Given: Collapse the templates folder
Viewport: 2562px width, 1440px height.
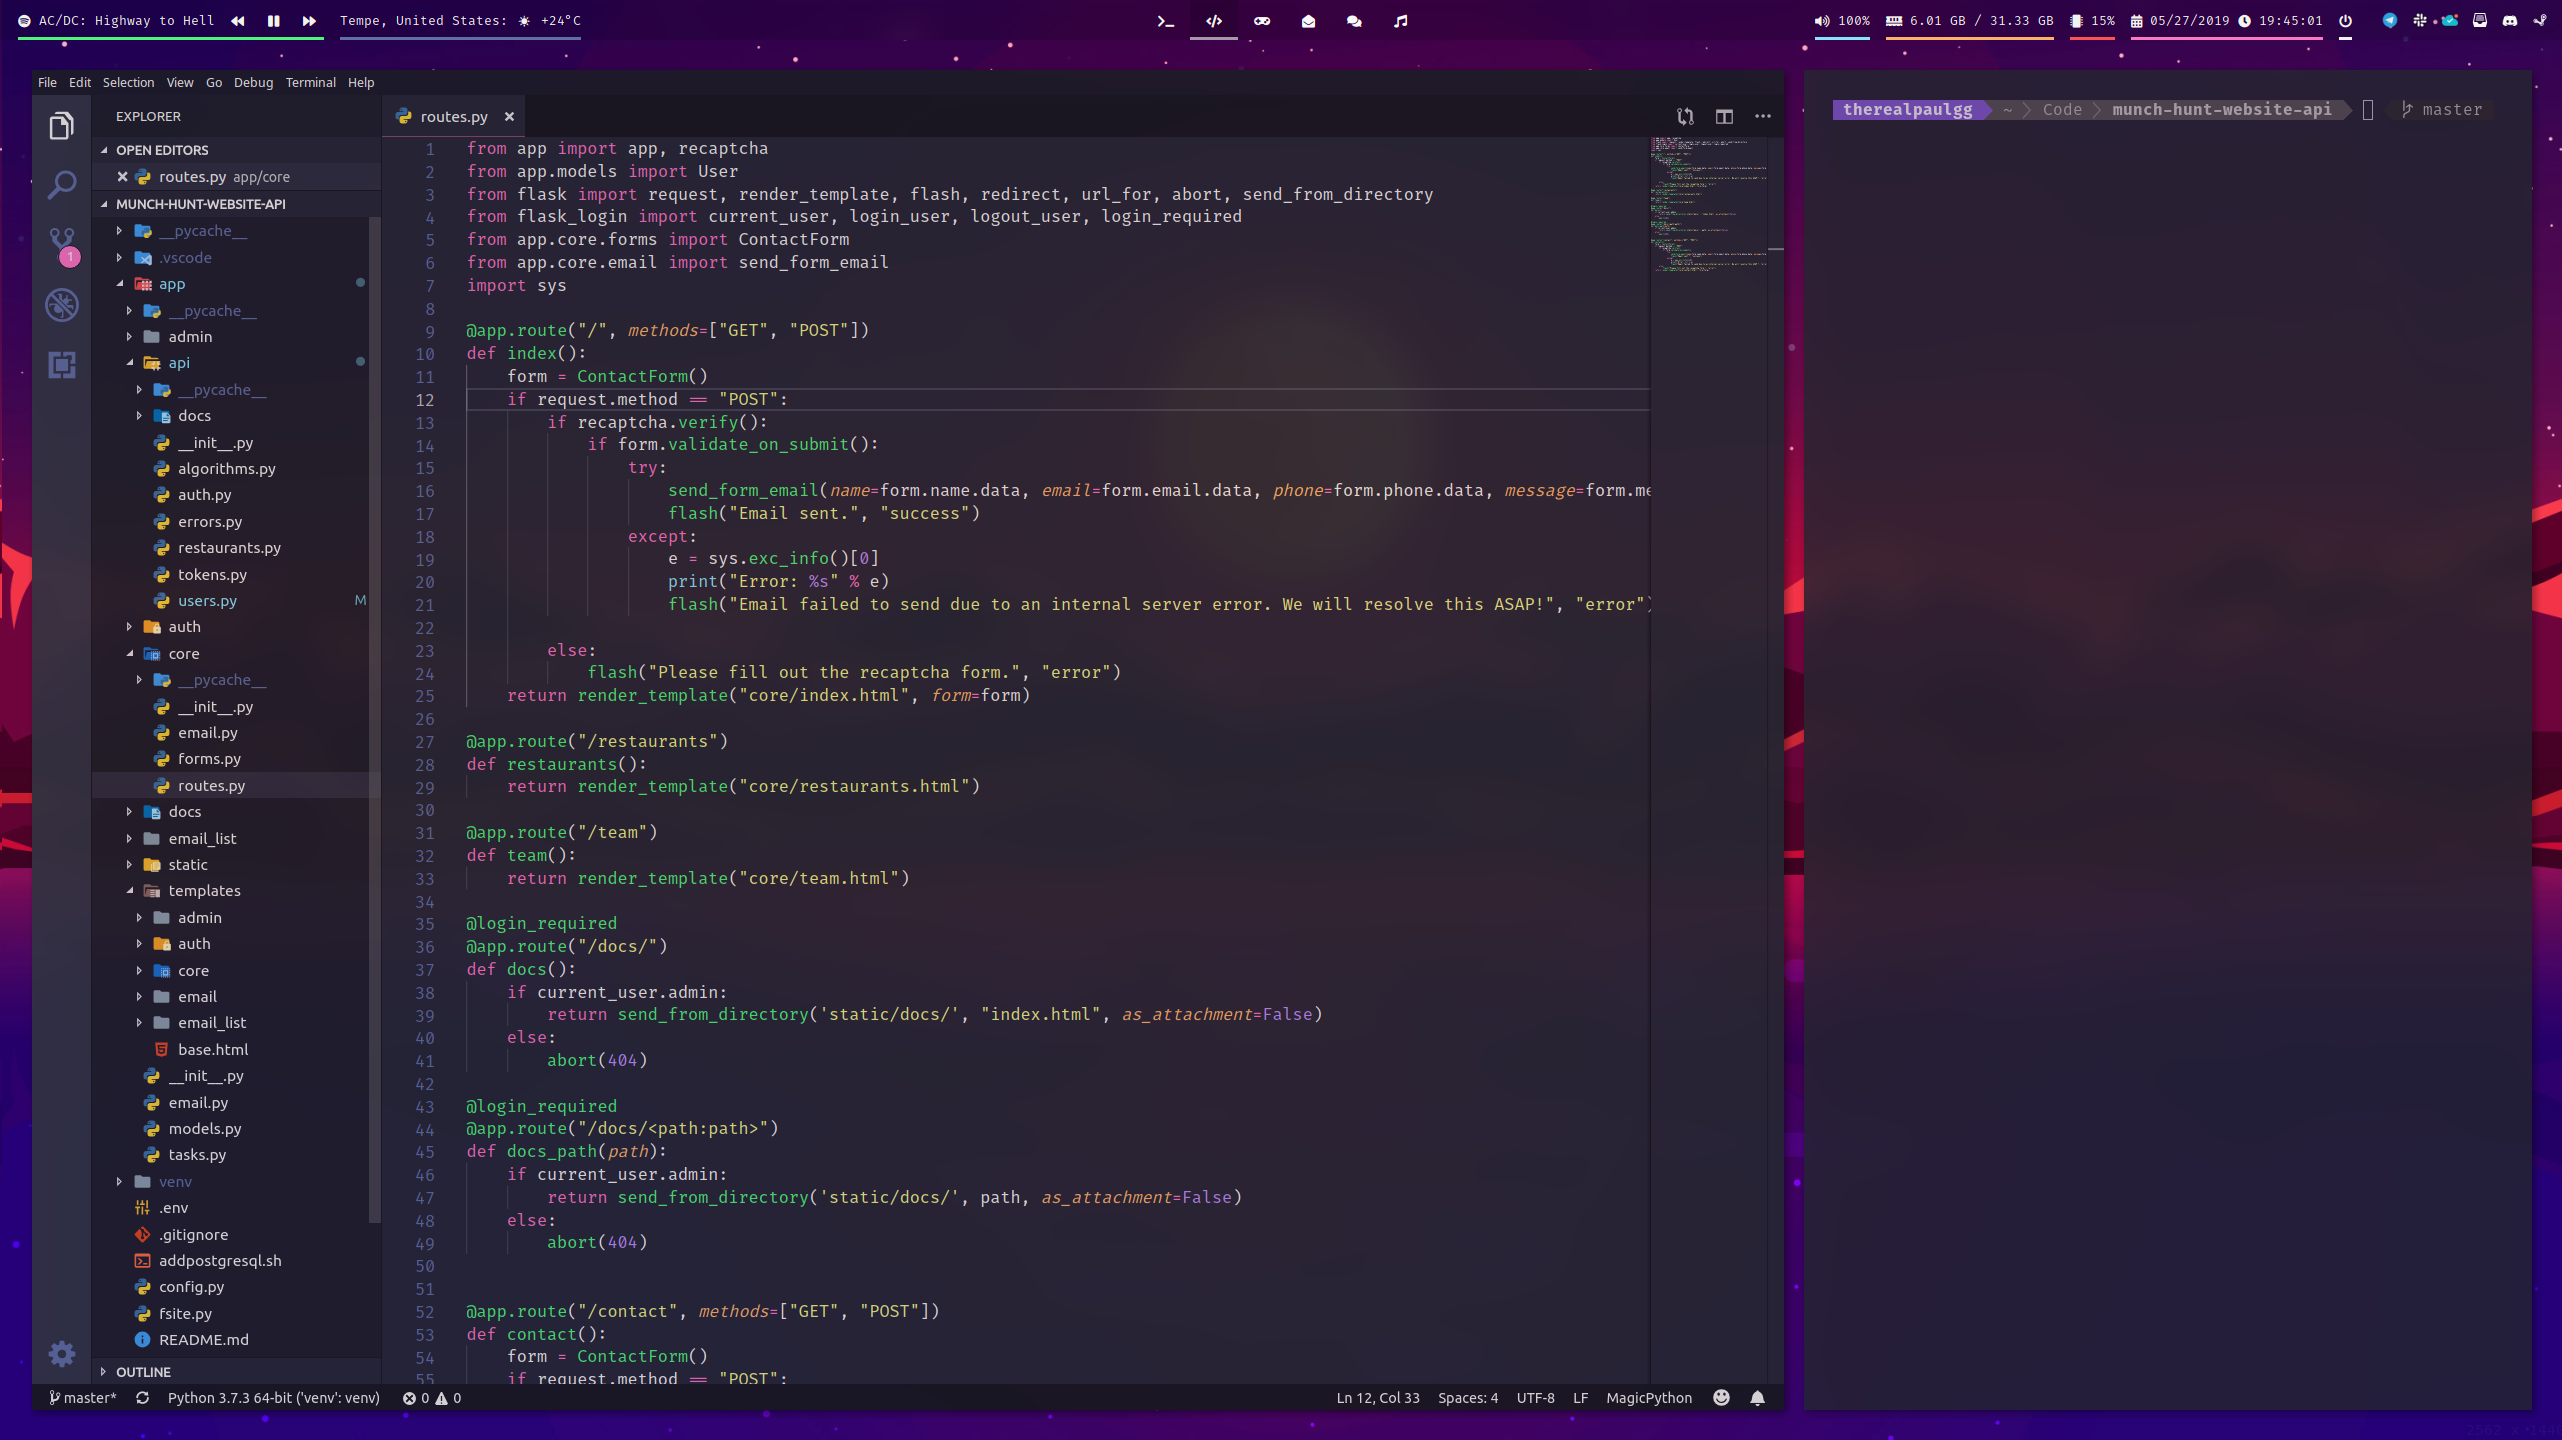Looking at the screenshot, I should tap(204, 891).
